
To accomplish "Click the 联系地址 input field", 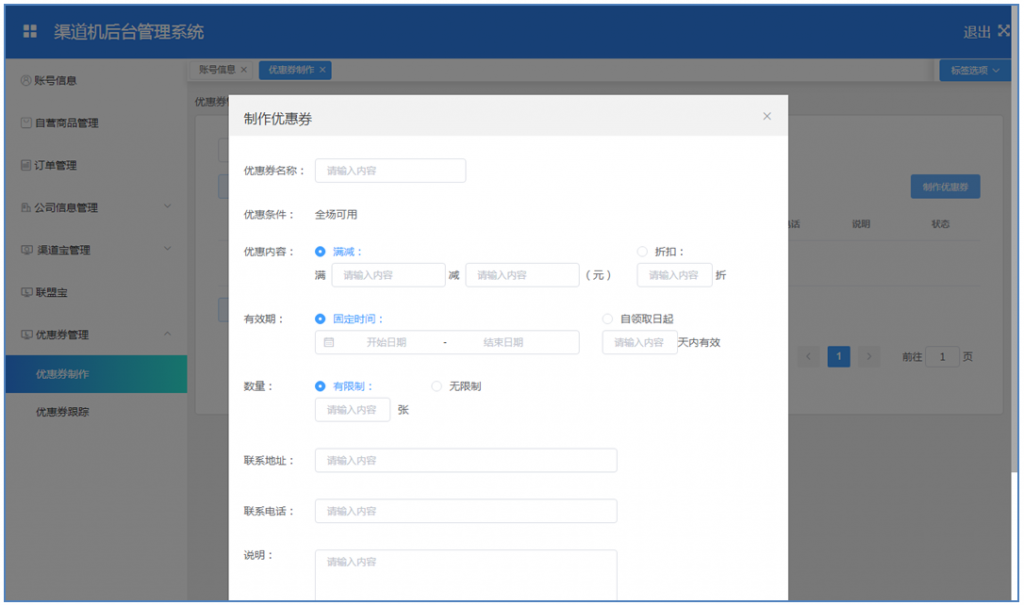I will 466,461.
